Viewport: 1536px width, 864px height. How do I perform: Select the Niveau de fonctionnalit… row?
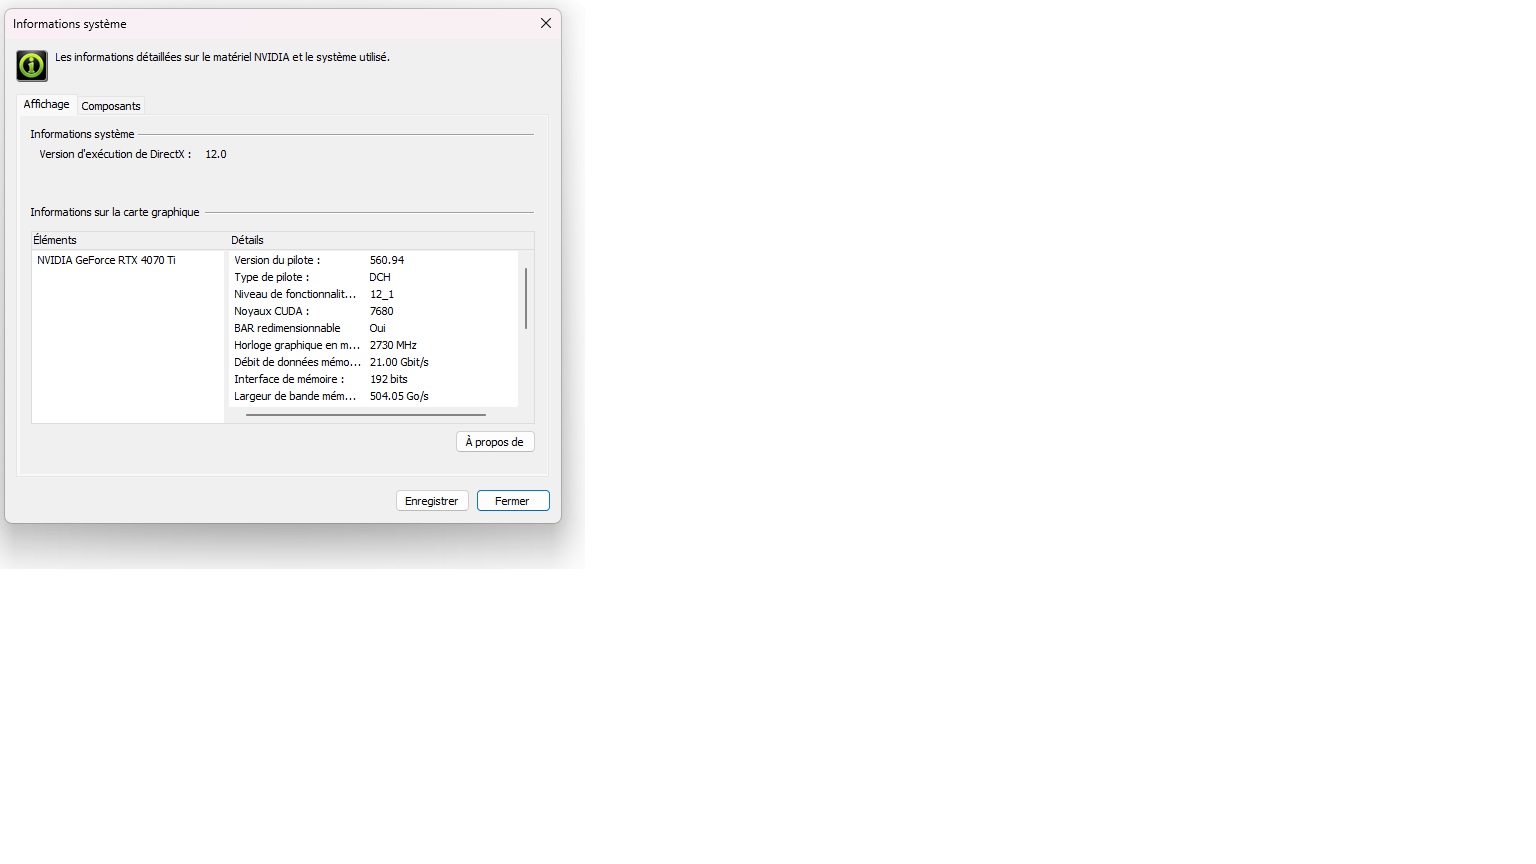click(x=373, y=294)
